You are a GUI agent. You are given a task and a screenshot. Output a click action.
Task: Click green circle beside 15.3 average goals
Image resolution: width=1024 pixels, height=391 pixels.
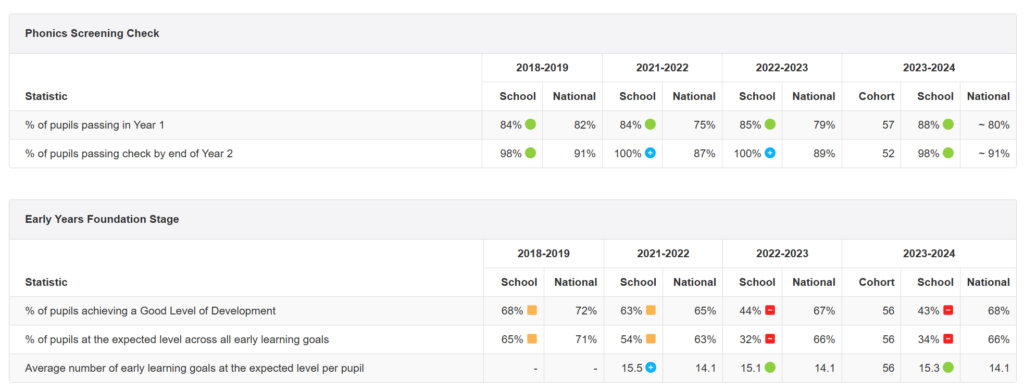coord(948,368)
